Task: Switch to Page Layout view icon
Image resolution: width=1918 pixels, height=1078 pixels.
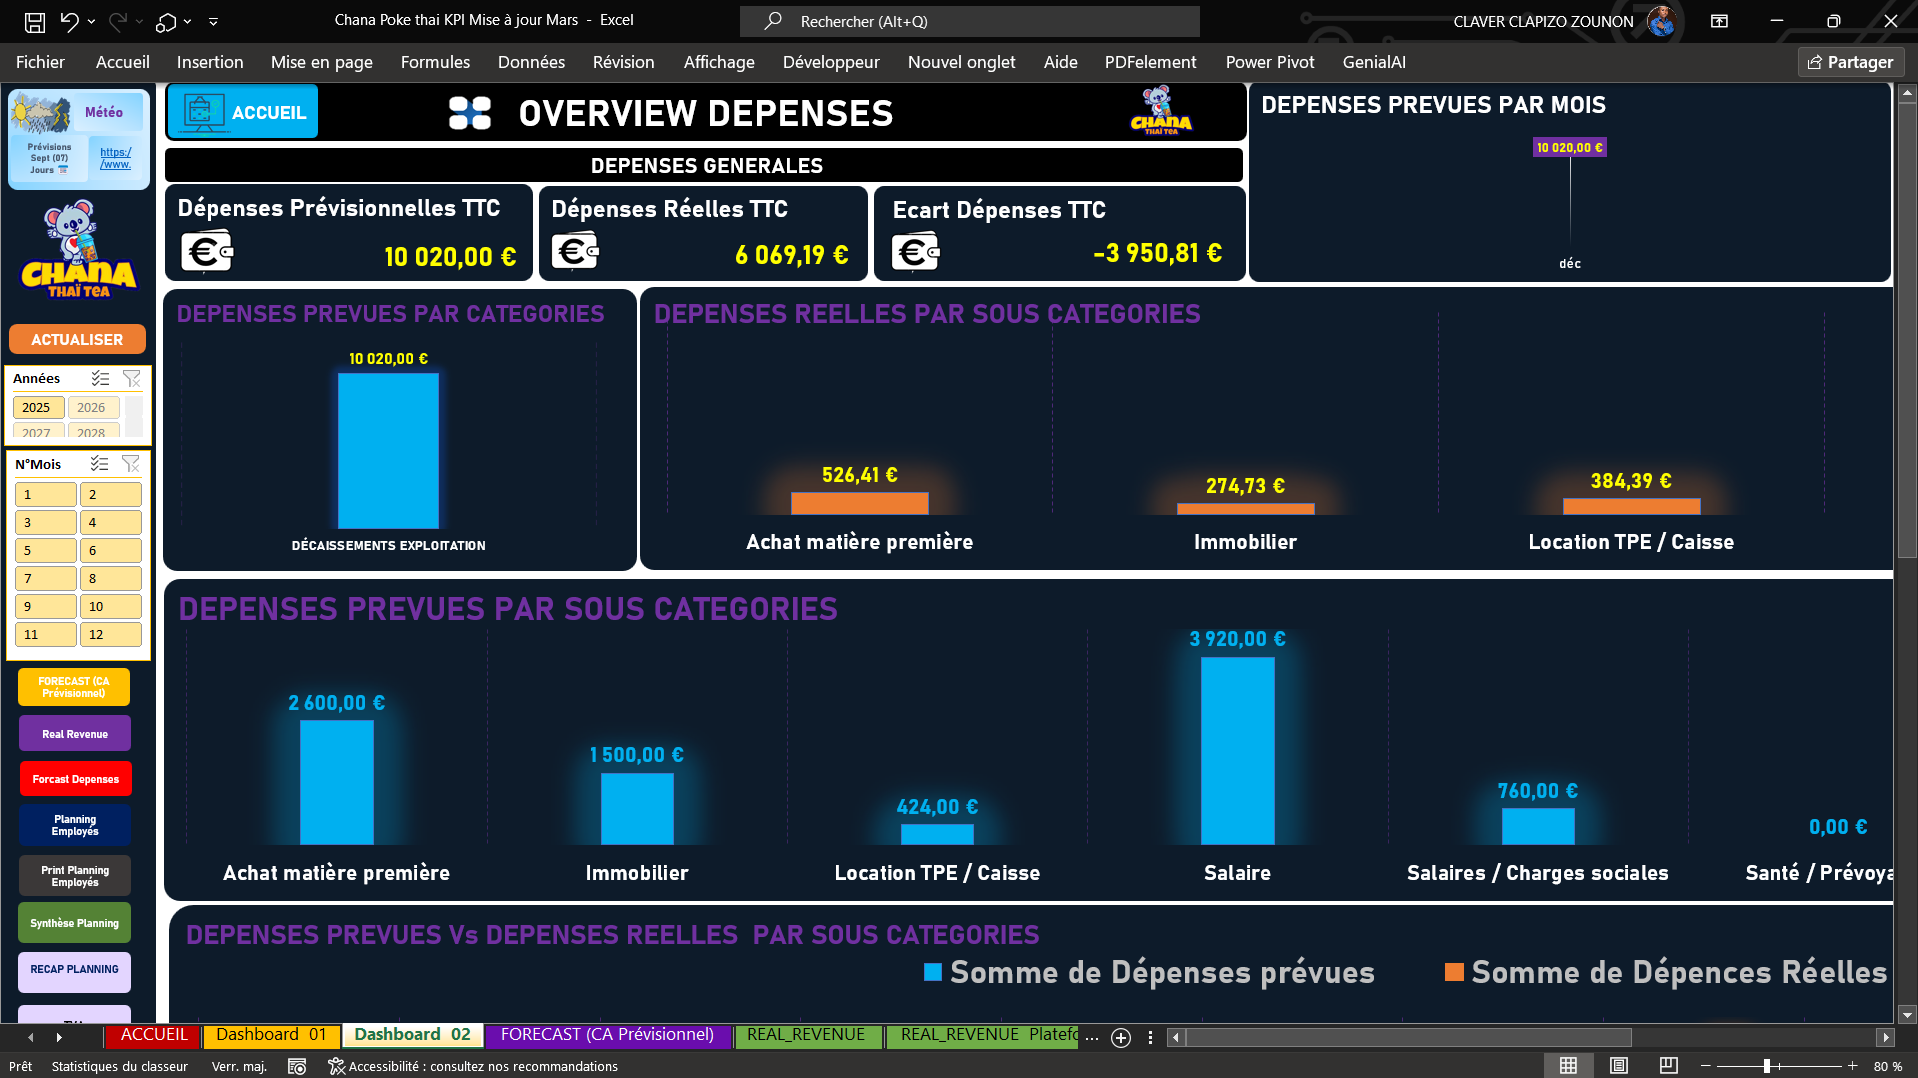Action: (x=1618, y=1066)
